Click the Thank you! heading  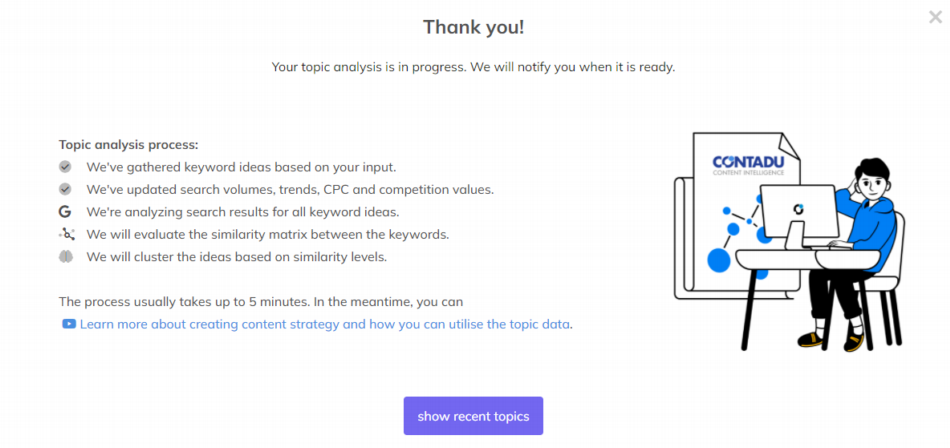coord(473,27)
